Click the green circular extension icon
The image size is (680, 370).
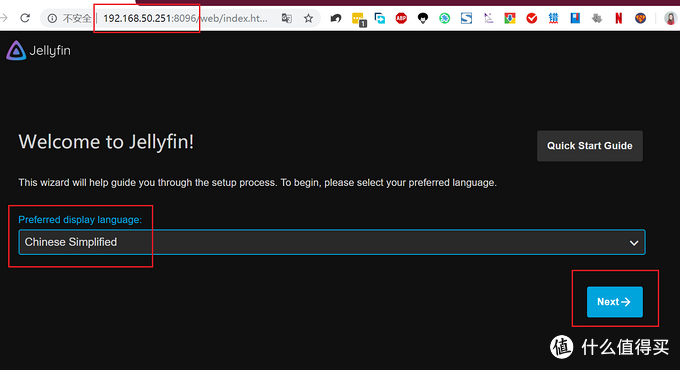point(445,18)
